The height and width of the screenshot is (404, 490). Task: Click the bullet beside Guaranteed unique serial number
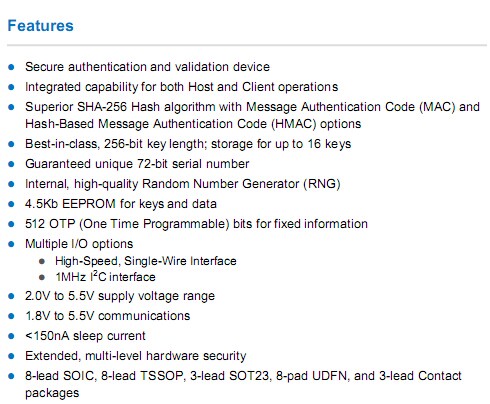point(11,164)
